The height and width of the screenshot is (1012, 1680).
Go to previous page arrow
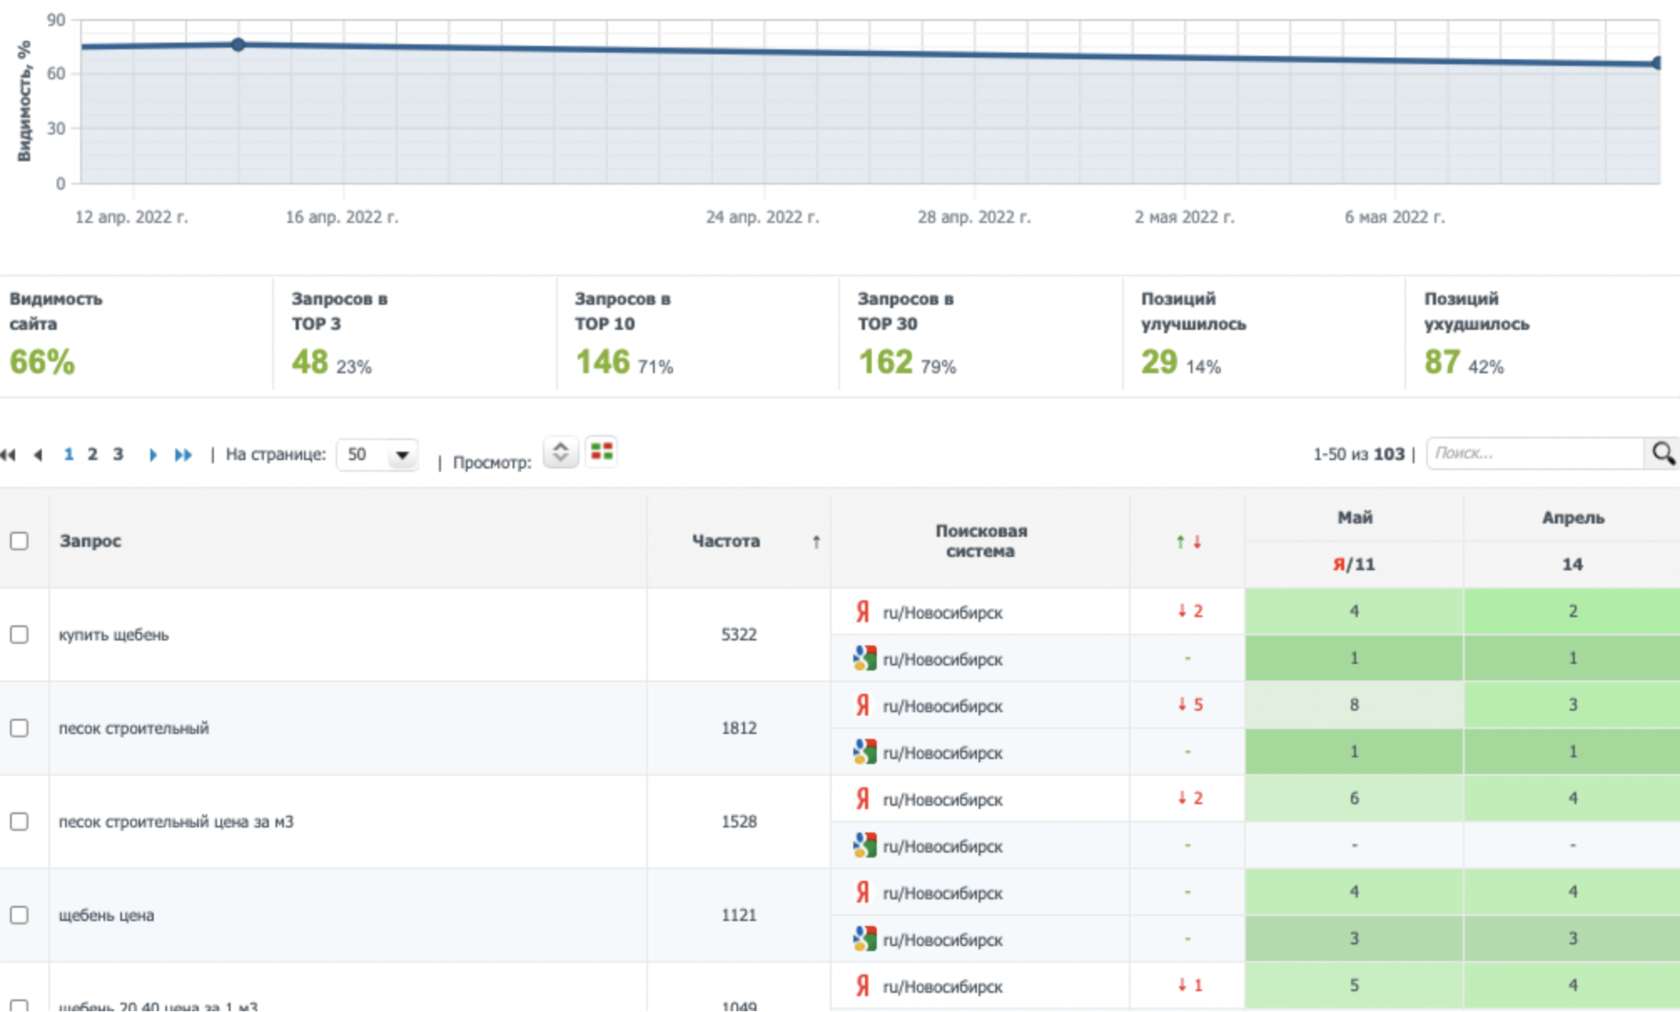[38, 455]
